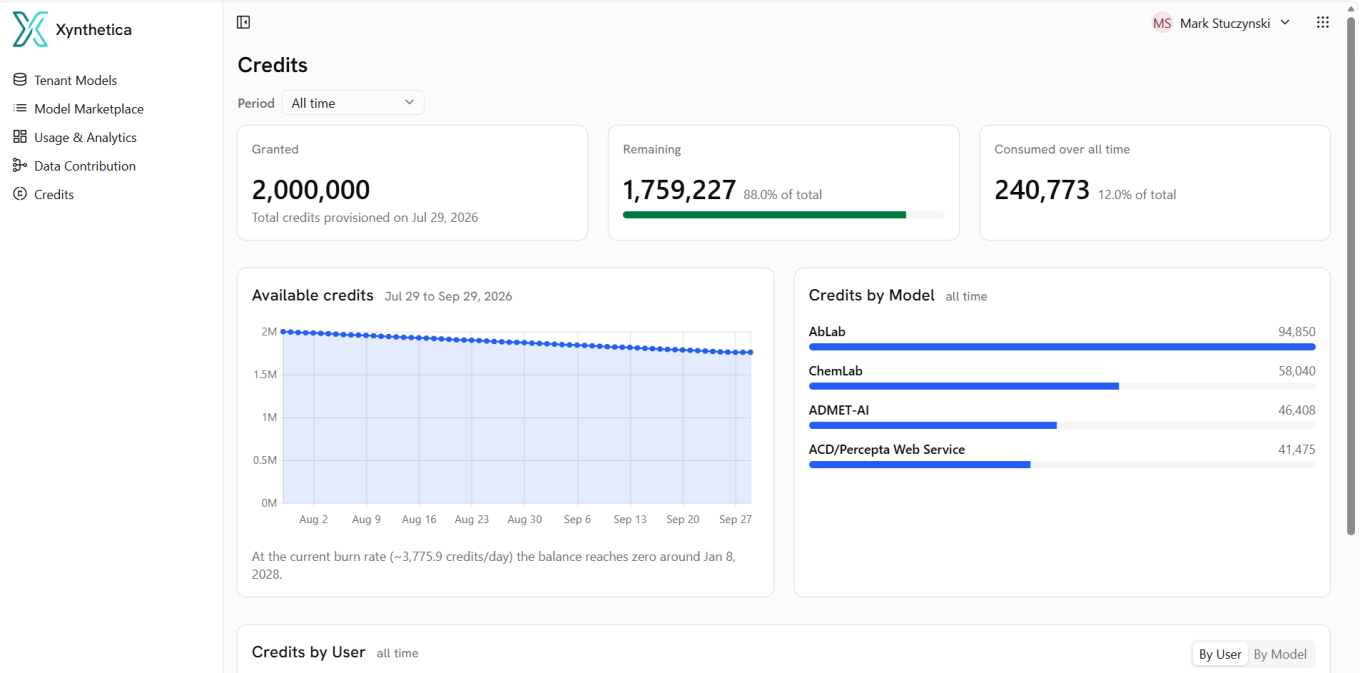Click the ACD/Percepta Web Service usage bar
The height and width of the screenshot is (673, 1360).
pos(1062,464)
